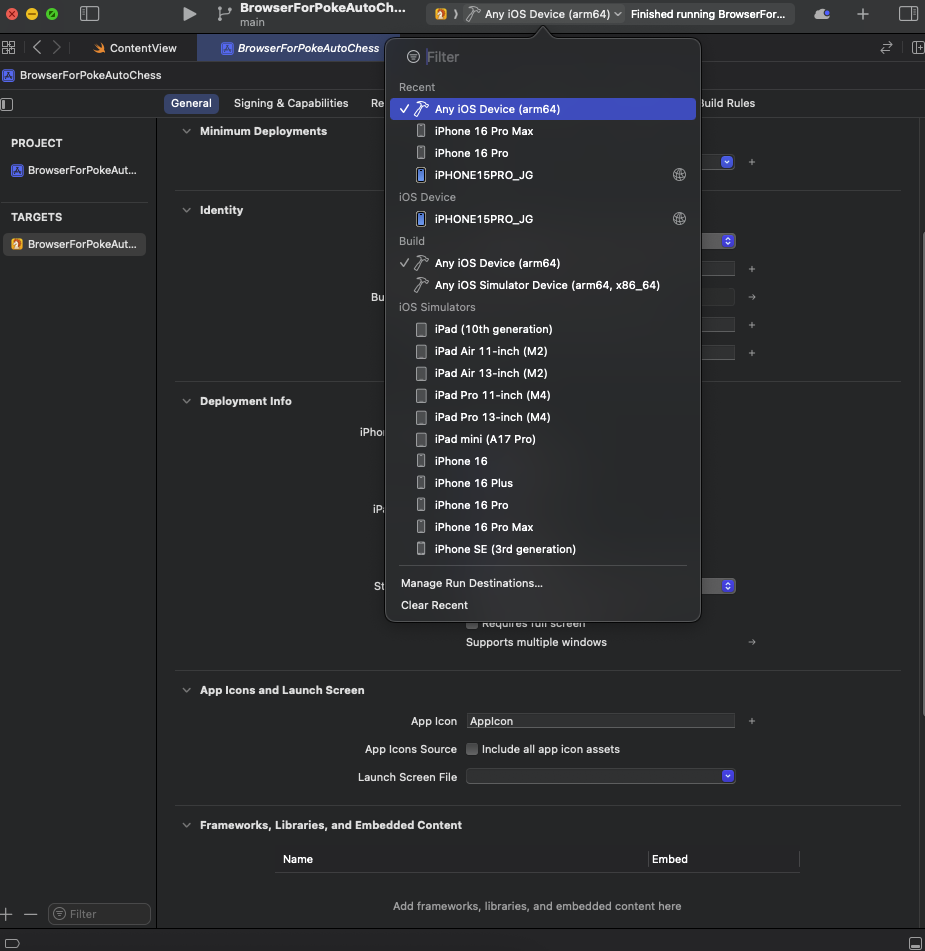Open the Minimum Deployments version dropdown

pos(727,162)
